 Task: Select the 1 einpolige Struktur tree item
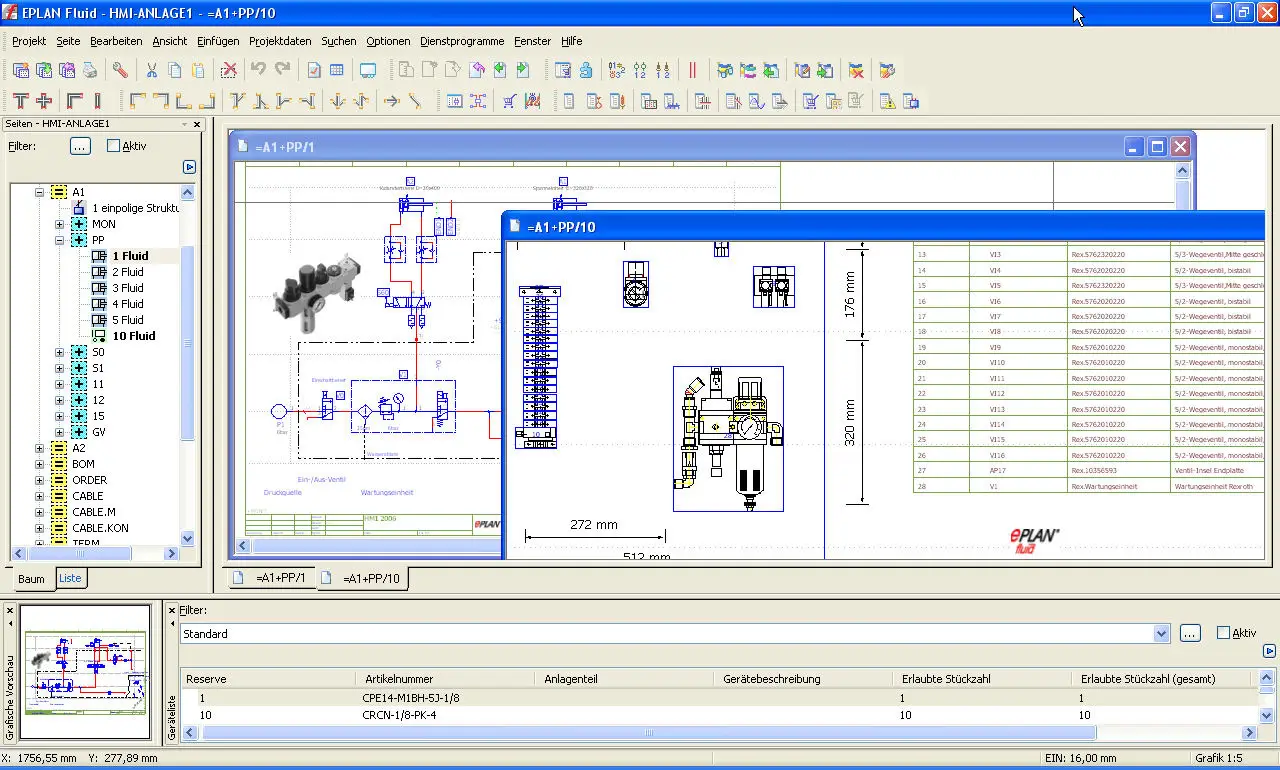tap(135, 208)
